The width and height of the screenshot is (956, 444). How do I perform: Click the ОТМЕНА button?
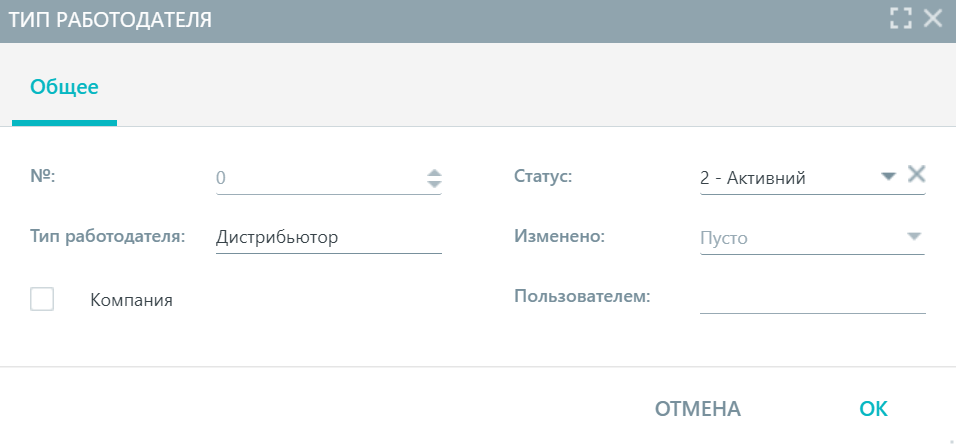click(697, 409)
